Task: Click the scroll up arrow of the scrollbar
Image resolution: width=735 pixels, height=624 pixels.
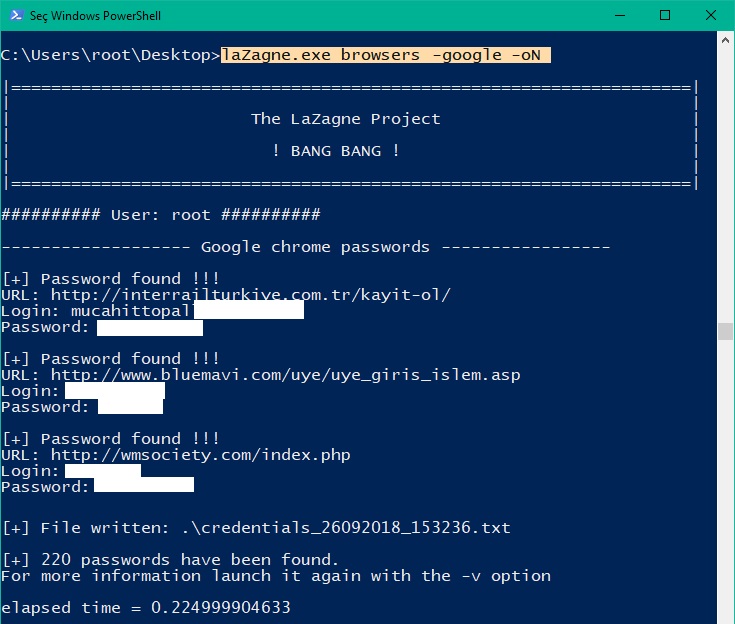Action: (x=725, y=41)
